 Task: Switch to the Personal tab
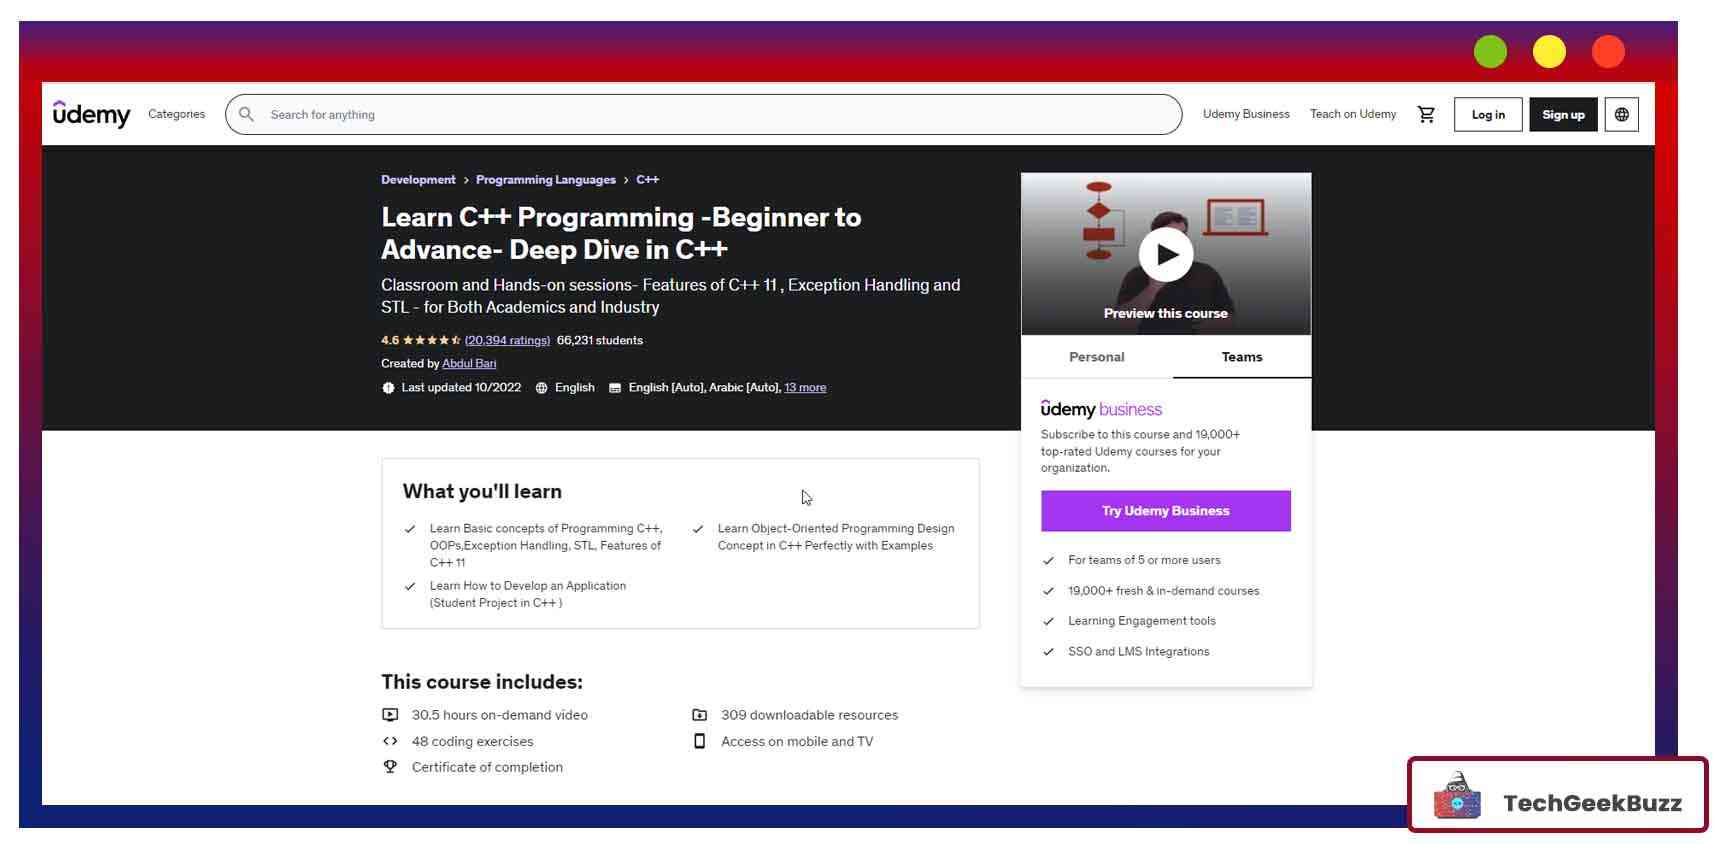[1096, 357]
